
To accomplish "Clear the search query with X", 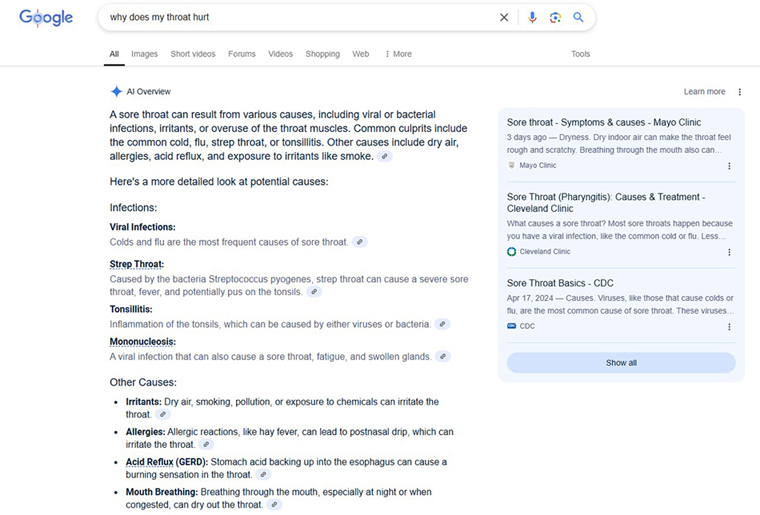I will pos(504,17).
